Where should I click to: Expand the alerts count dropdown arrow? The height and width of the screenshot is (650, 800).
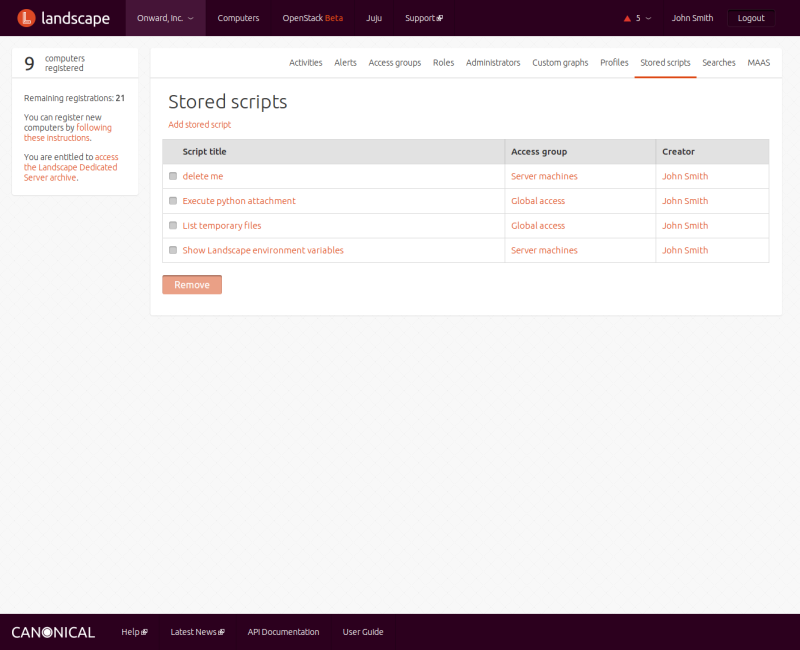pos(649,18)
